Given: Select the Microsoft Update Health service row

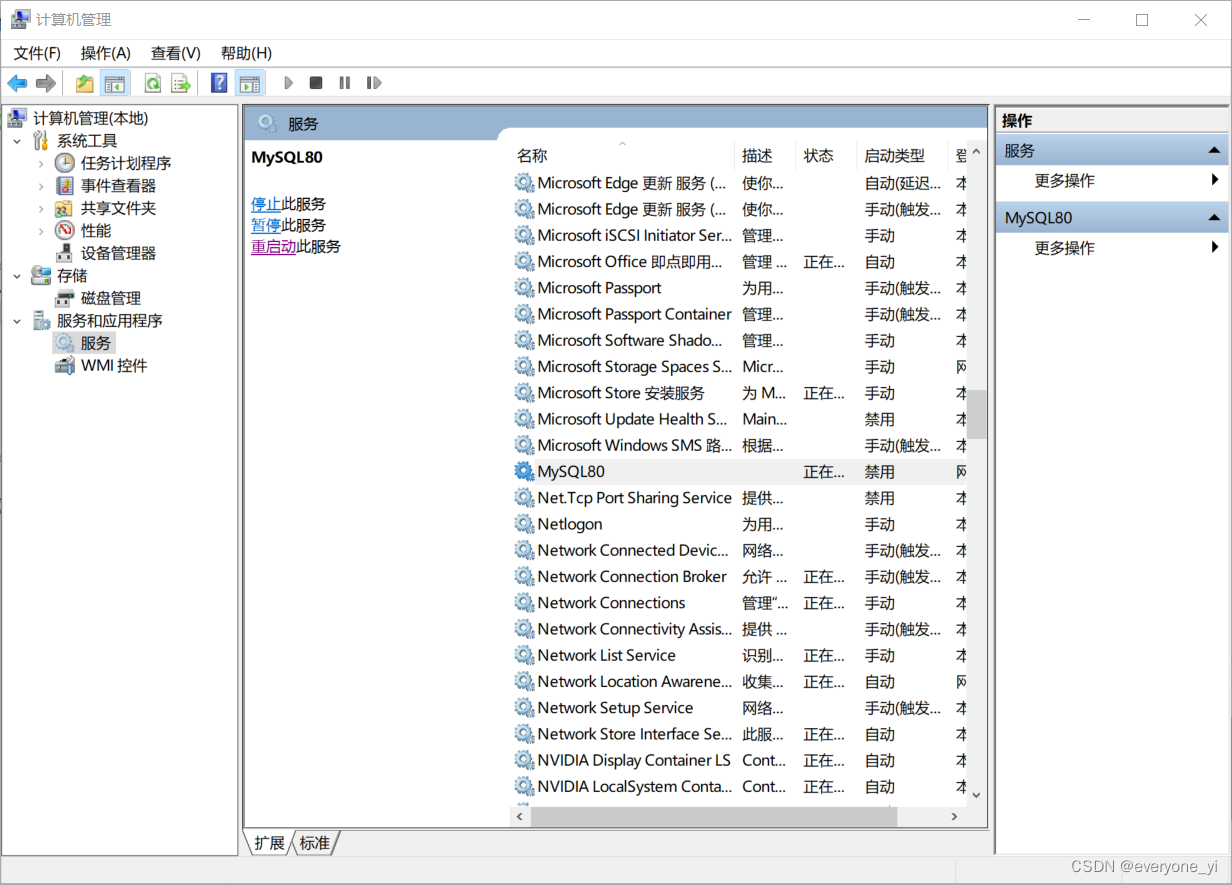Looking at the screenshot, I should (739, 419).
